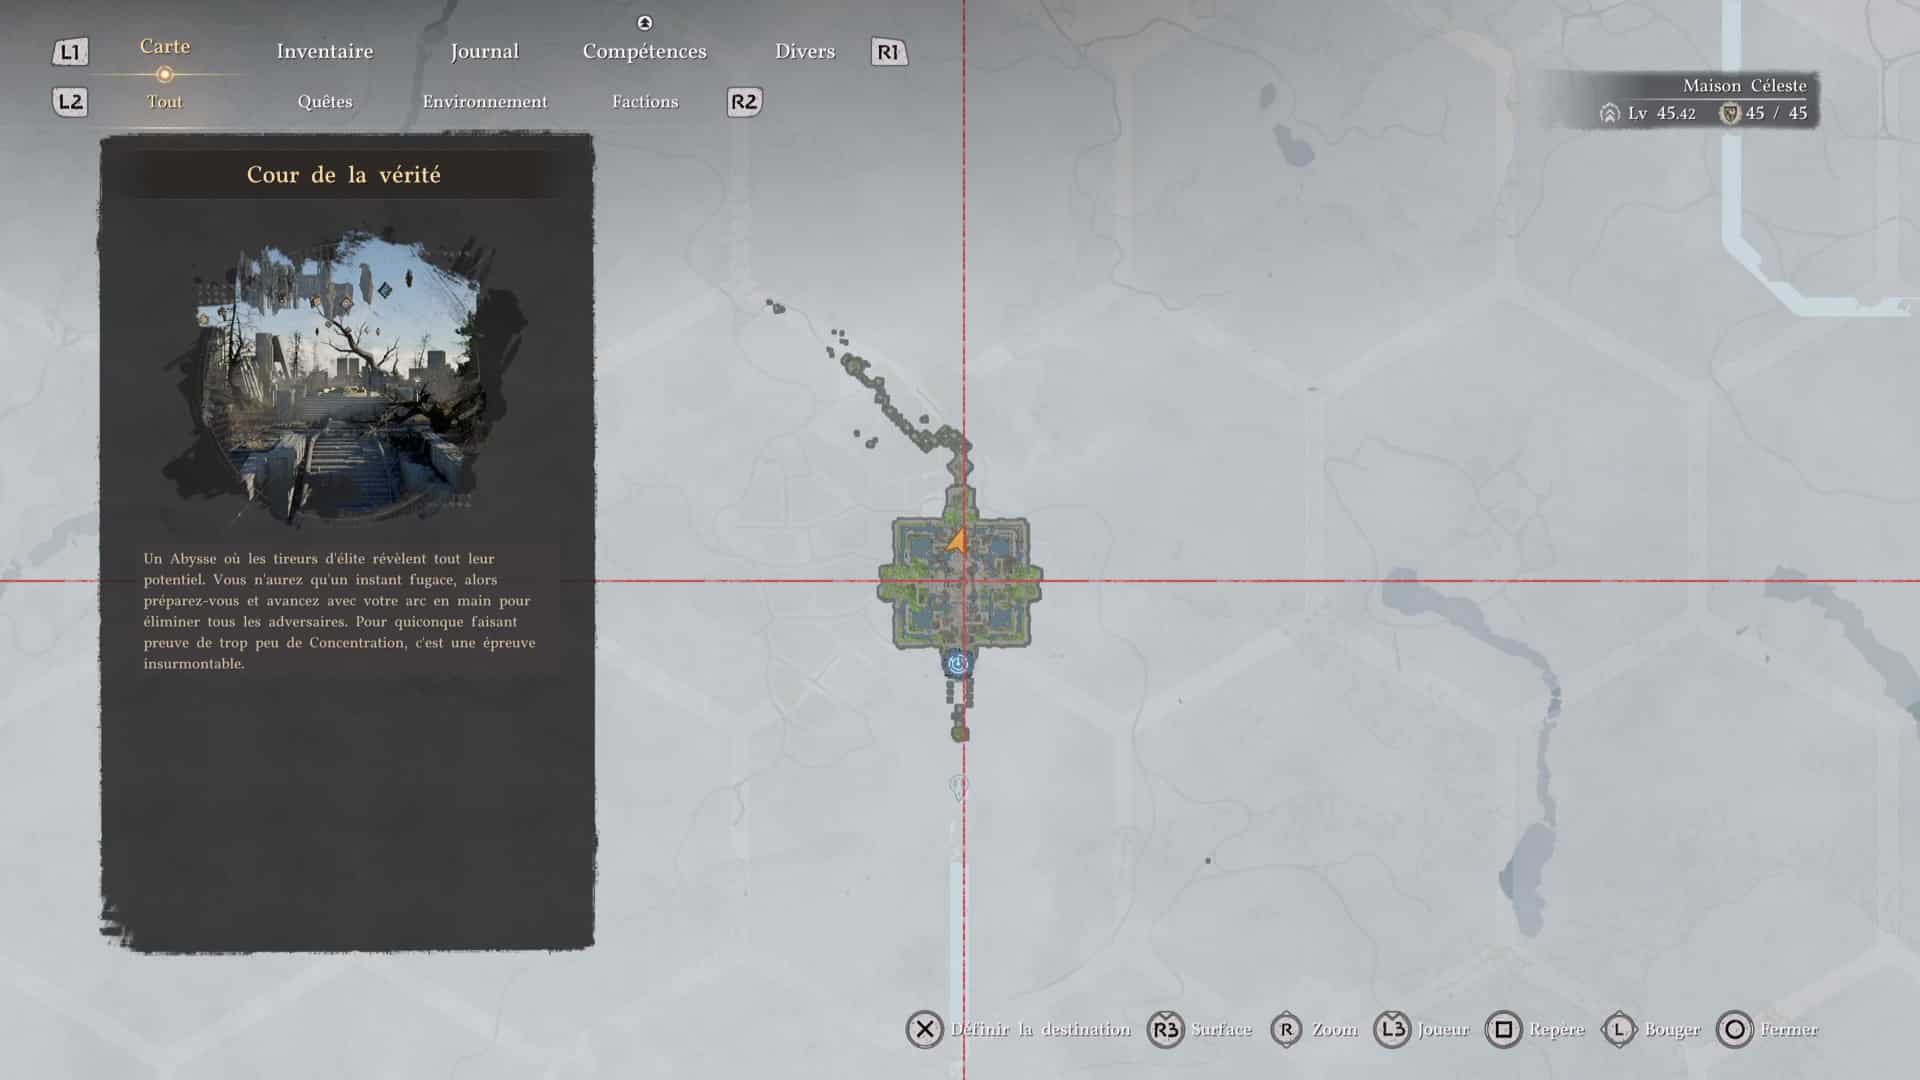Open the Inventaire tab

[325, 51]
